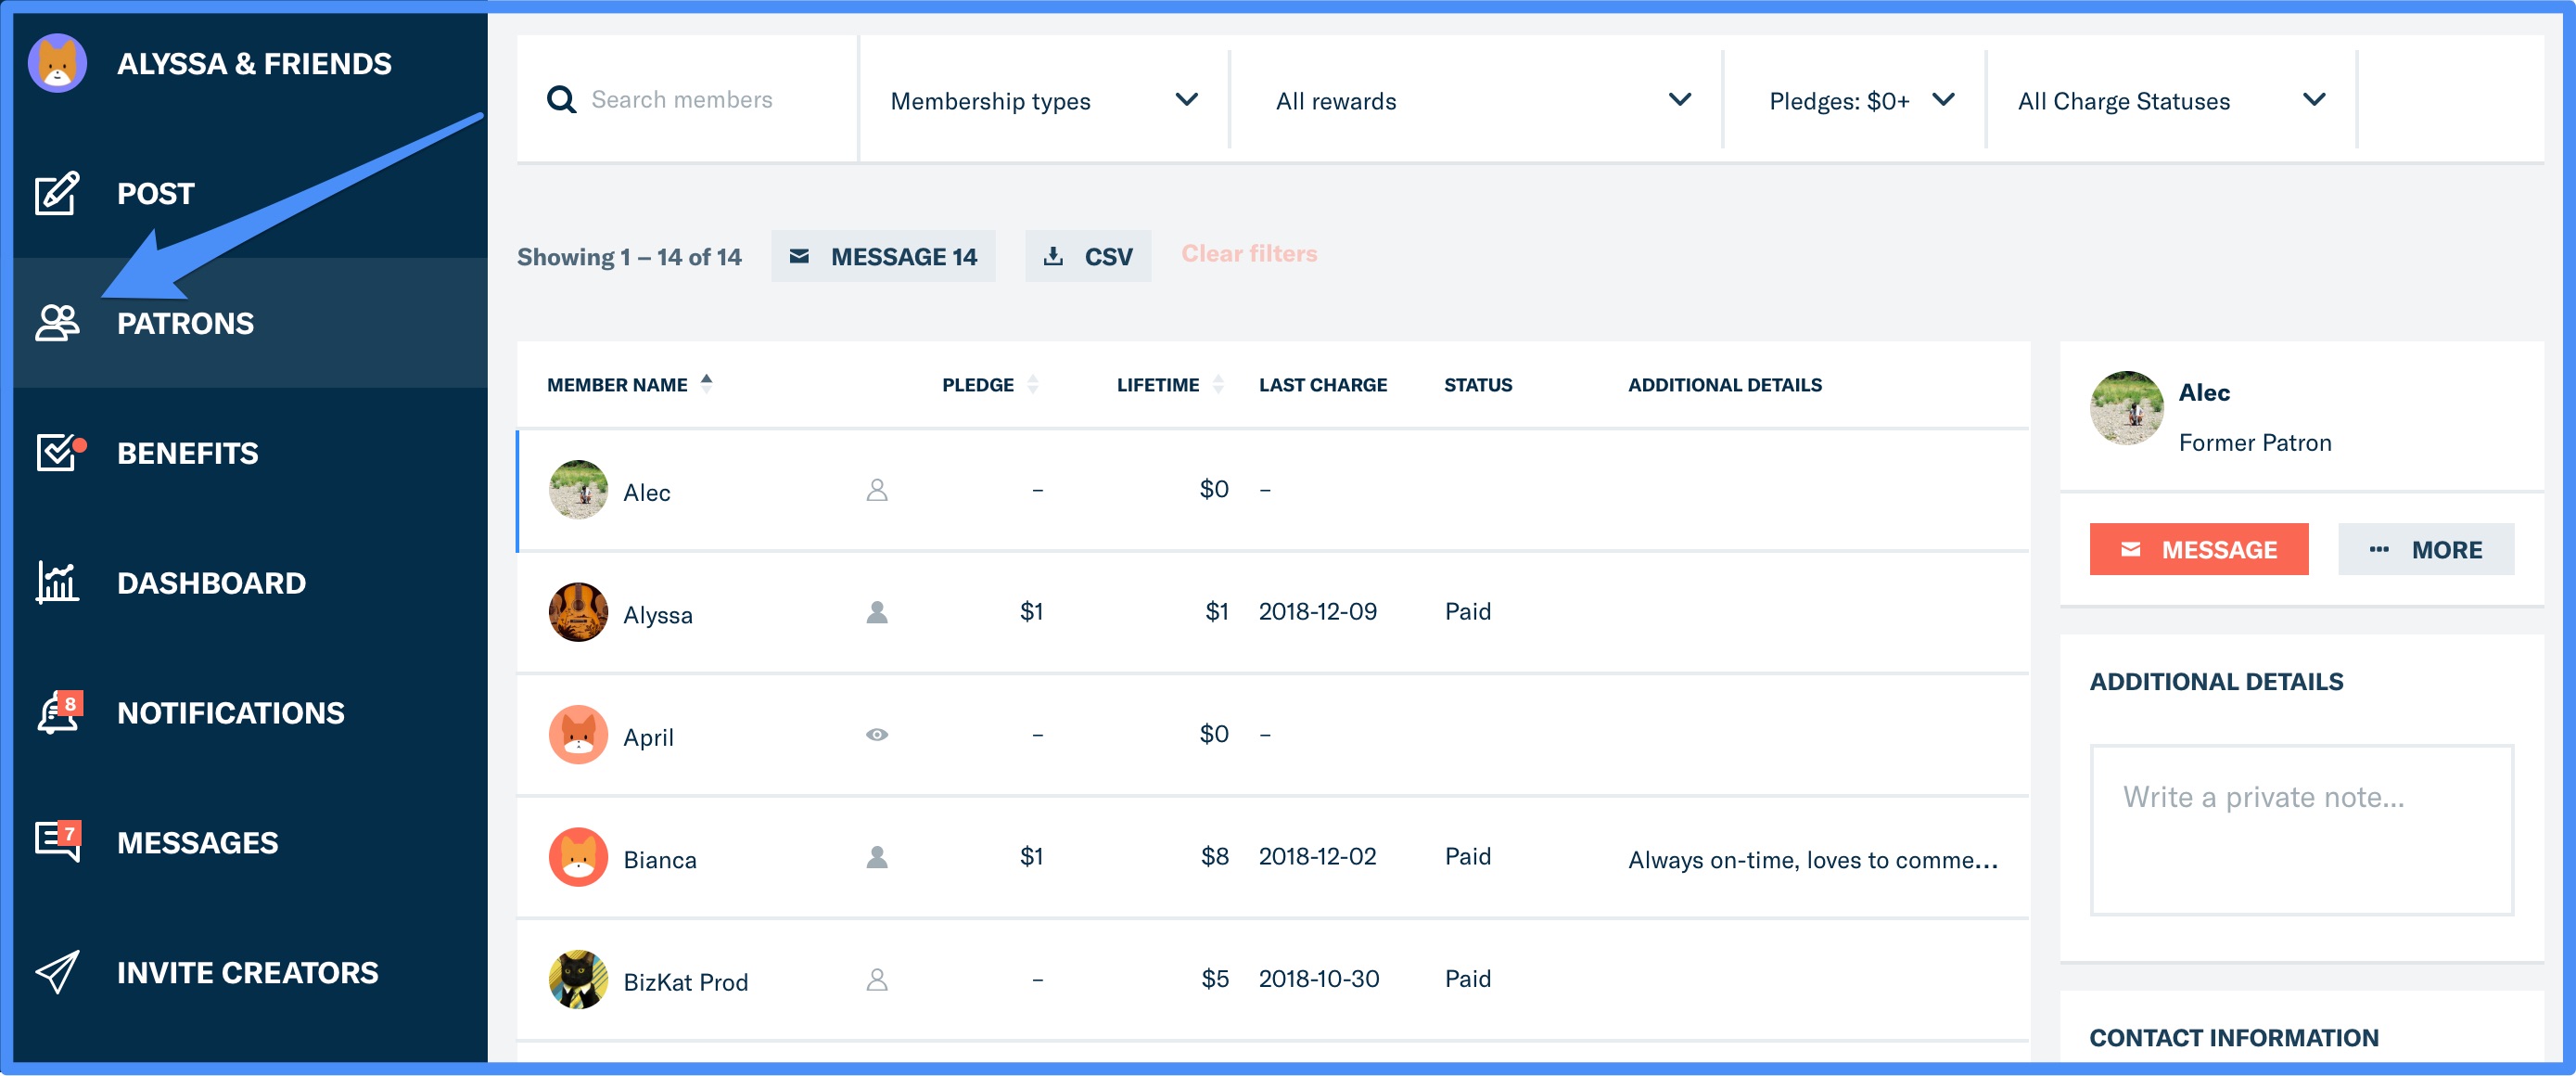Open the Membership types dropdown
The width and height of the screenshot is (2576, 1076).
(1044, 100)
